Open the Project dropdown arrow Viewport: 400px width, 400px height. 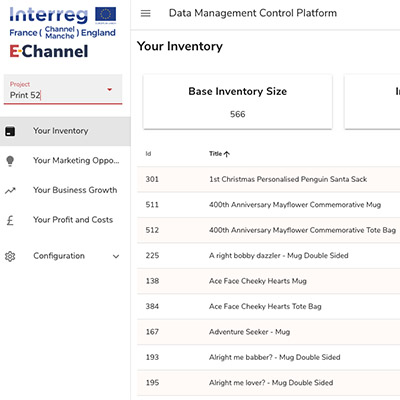click(109, 90)
